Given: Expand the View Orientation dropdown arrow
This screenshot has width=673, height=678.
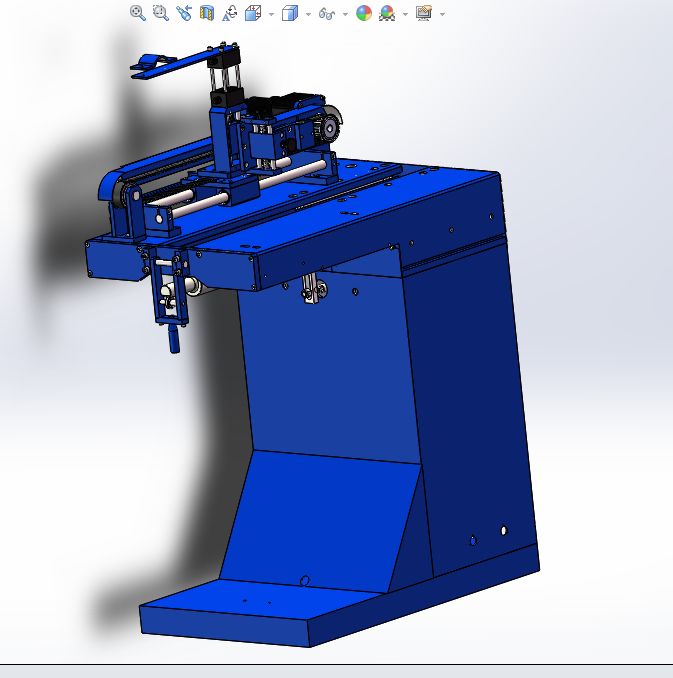Looking at the screenshot, I should (271, 14).
